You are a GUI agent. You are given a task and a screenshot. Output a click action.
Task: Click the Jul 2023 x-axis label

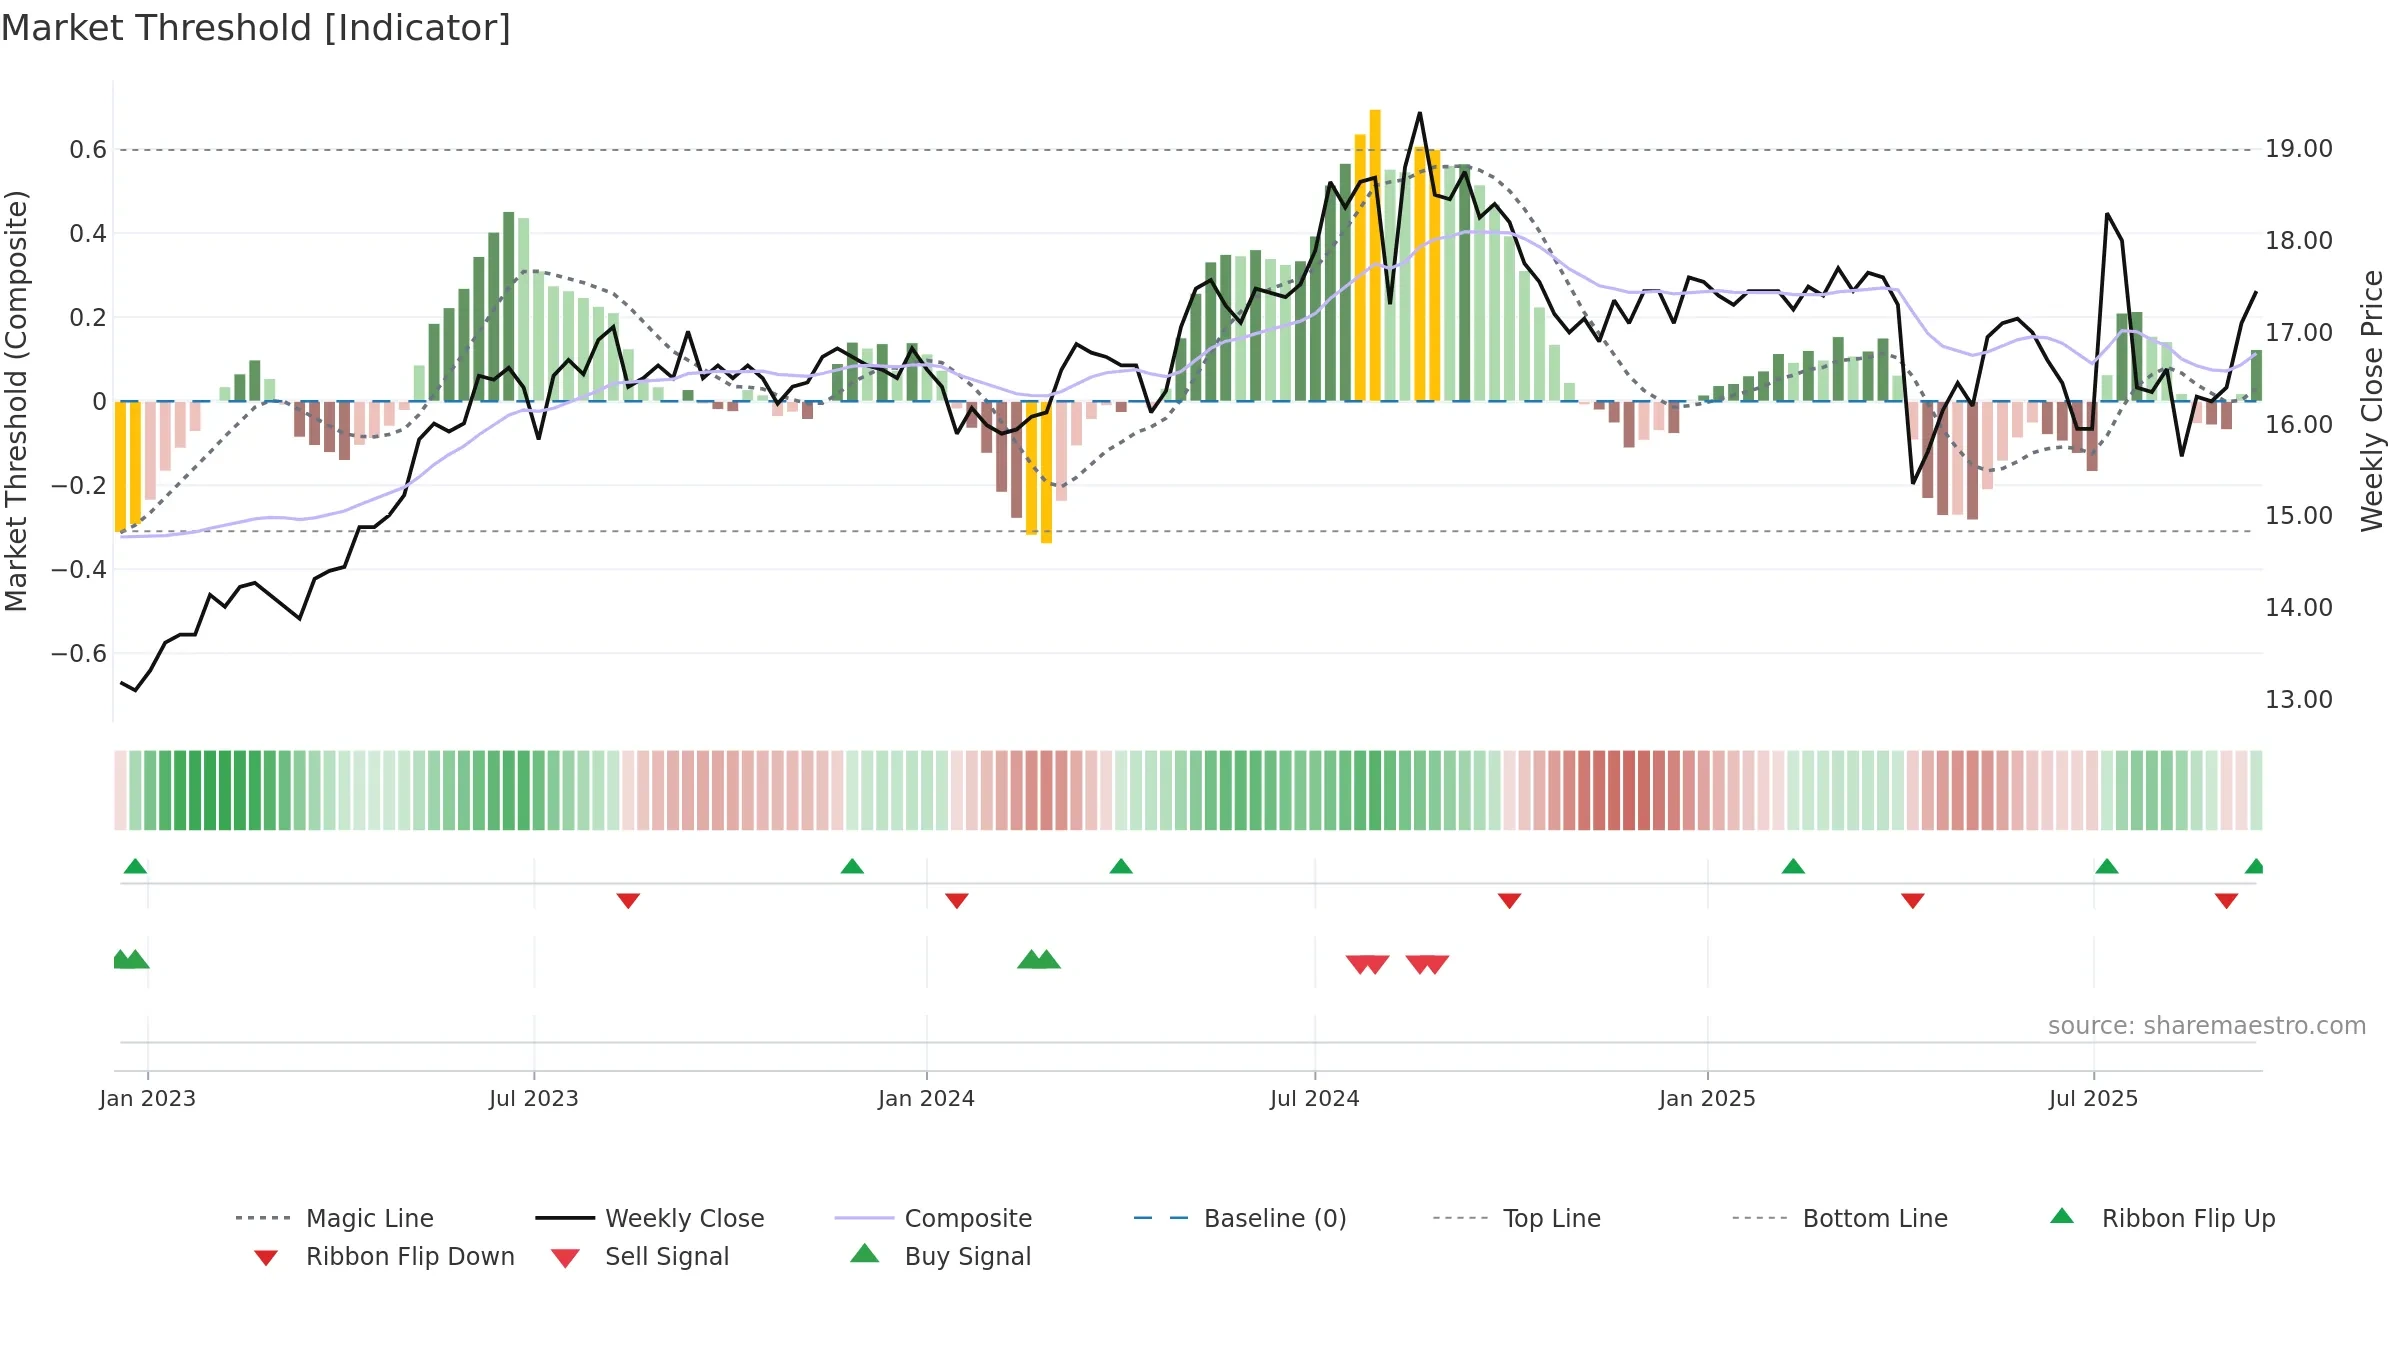pyautogui.click(x=534, y=1098)
